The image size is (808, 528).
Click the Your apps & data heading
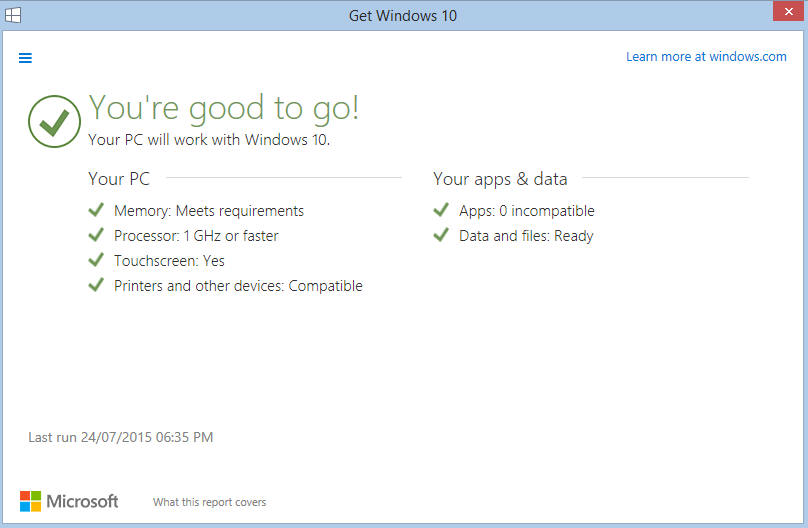point(500,179)
